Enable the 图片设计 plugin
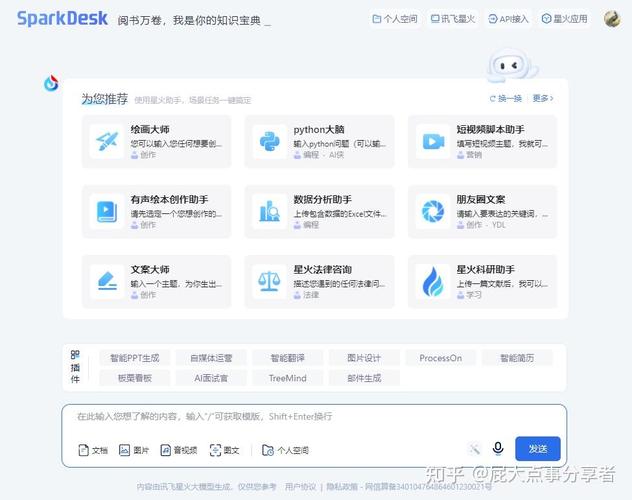This screenshot has width=632, height=500. point(364,358)
